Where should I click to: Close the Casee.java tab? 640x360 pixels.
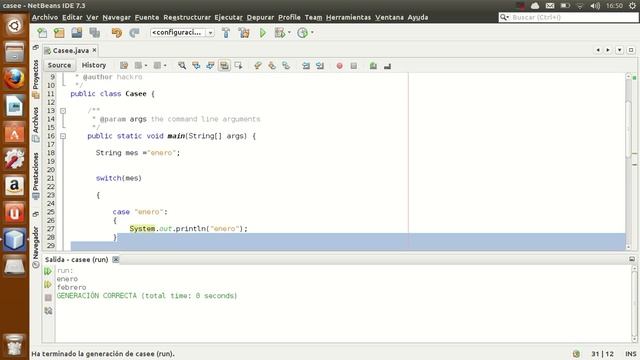pos(94,50)
